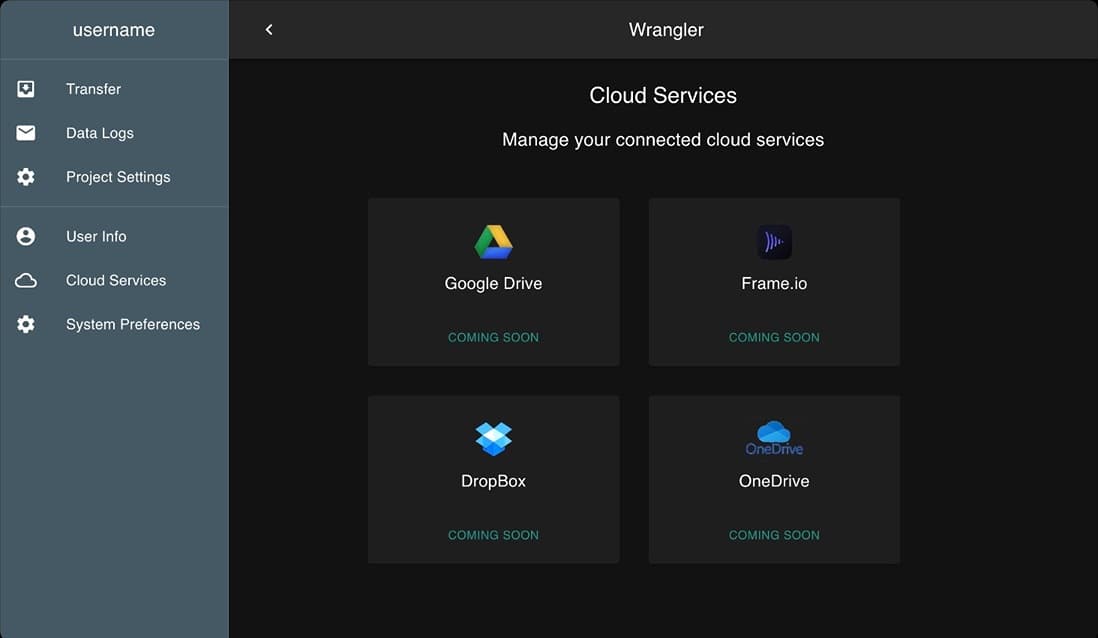Open Data Logs from the sidebar

[x=99, y=133]
